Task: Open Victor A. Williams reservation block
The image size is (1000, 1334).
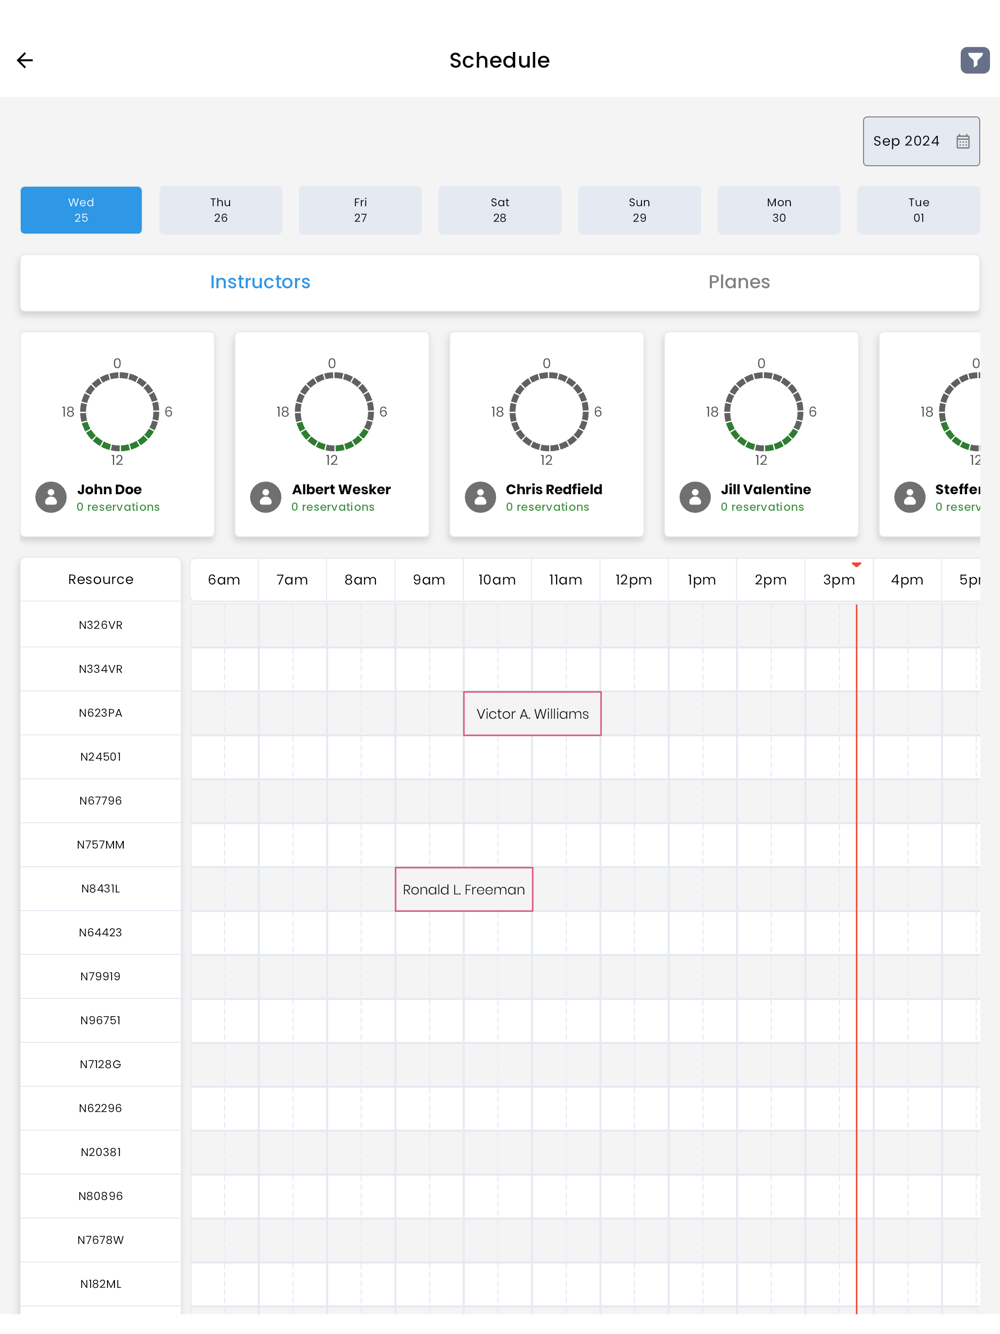Action: point(533,714)
